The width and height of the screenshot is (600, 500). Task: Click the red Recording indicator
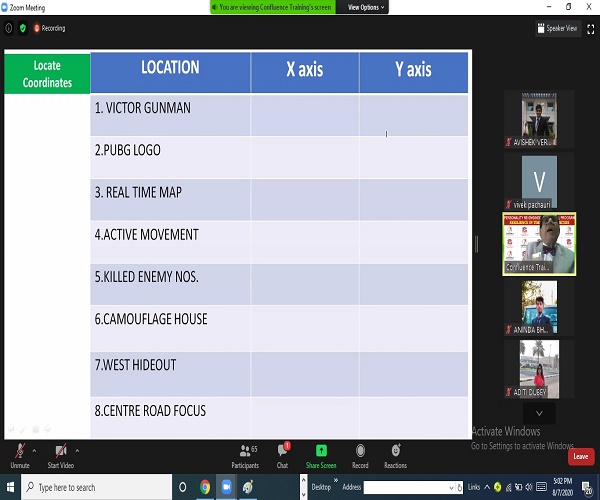pyautogui.click(x=49, y=28)
